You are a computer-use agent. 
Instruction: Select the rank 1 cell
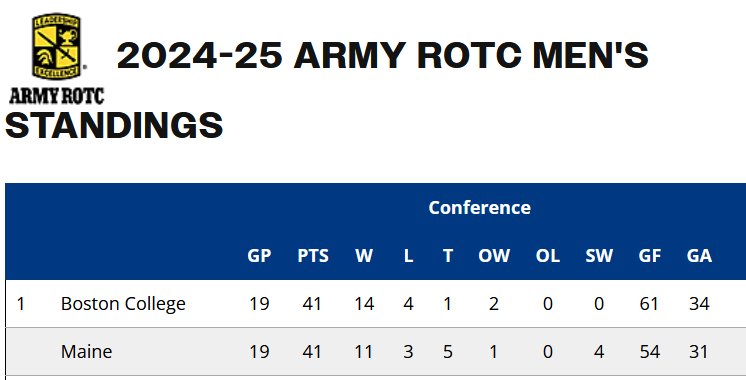click(x=20, y=303)
